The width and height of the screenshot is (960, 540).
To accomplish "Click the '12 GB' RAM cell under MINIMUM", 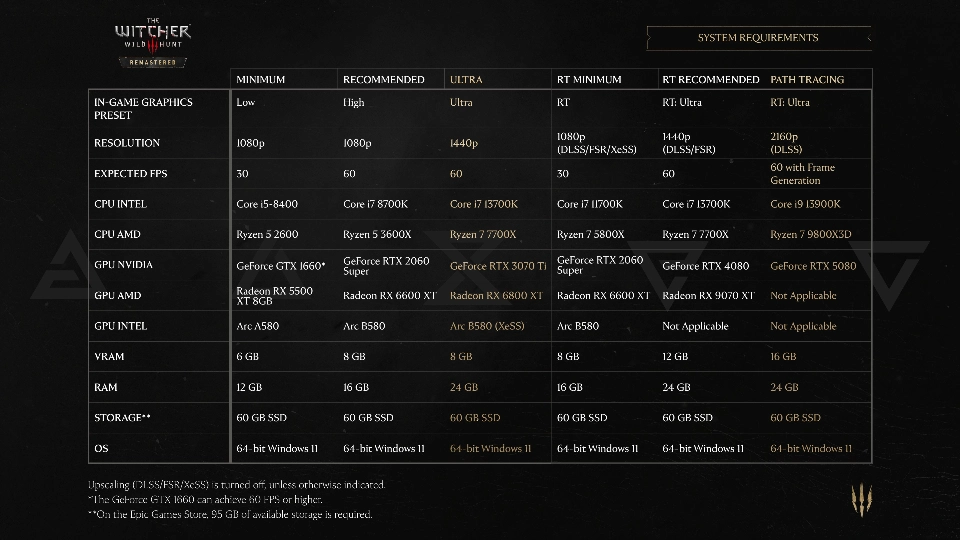I will click(249, 387).
